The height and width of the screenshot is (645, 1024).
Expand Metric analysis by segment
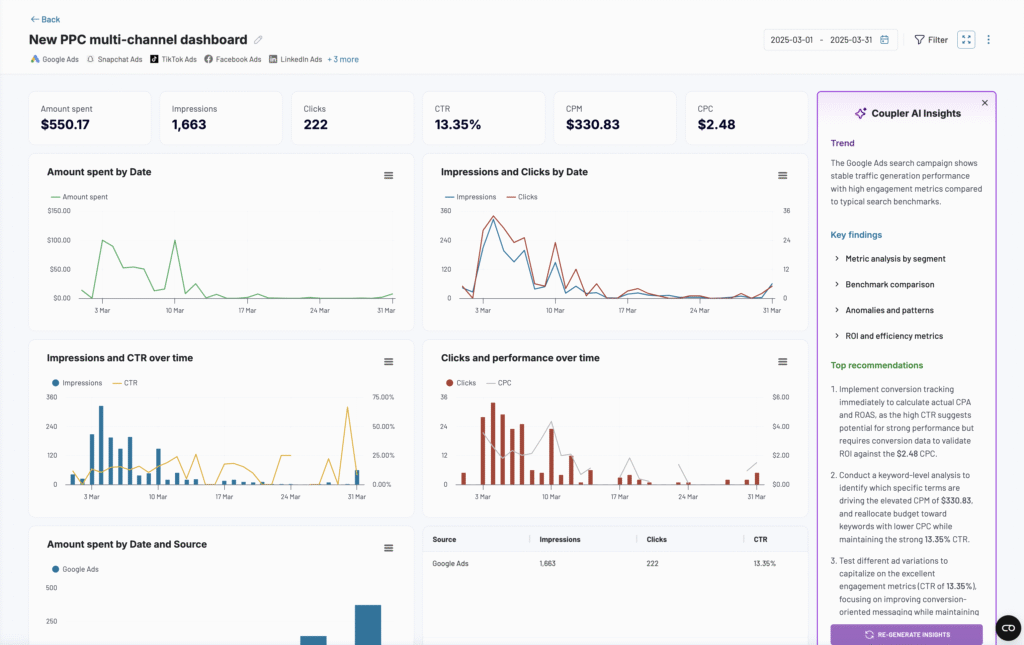(x=889, y=259)
